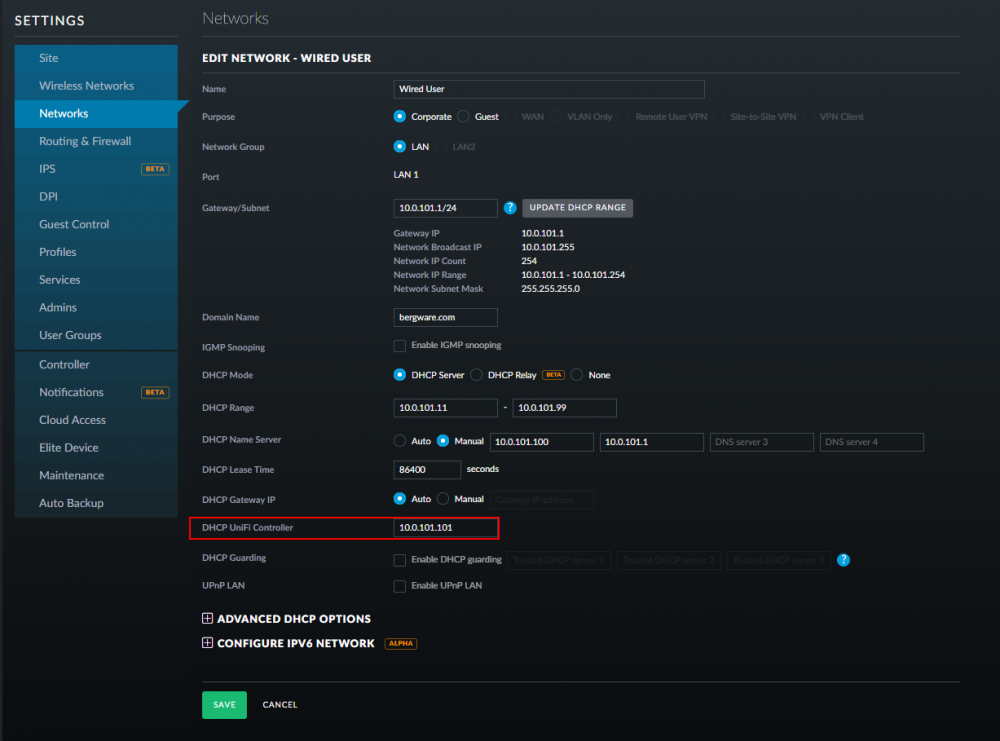Open the Site settings page
The width and height of the screenshot is (1000, 741).
coord(96,58)
